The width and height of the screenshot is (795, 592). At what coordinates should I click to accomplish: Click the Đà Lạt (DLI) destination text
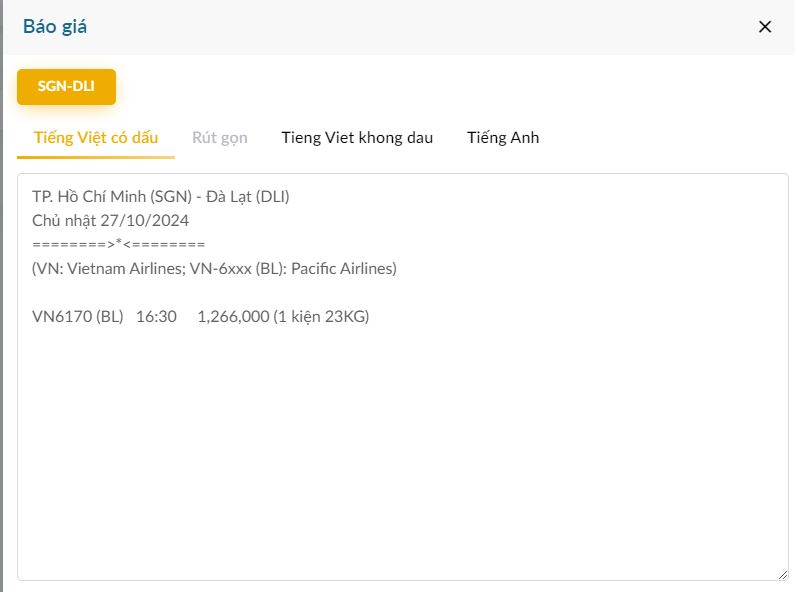click(248, 196)
